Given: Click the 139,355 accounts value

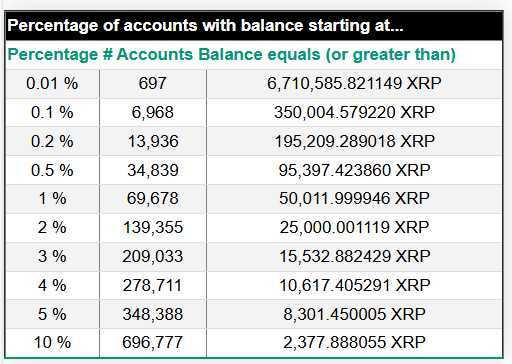Looking at the screenshot, I should click(x=153, y=228).
